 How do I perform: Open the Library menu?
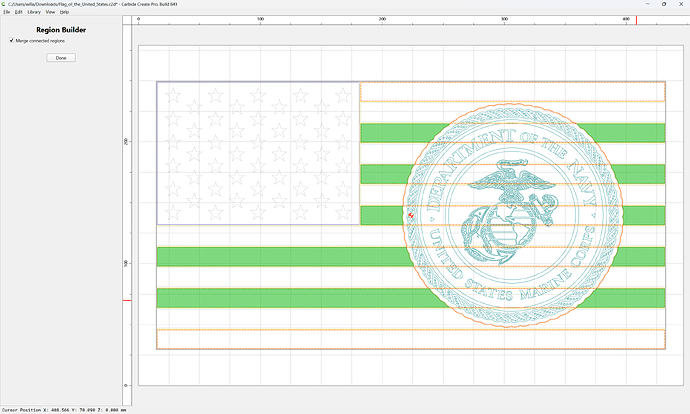34,12
